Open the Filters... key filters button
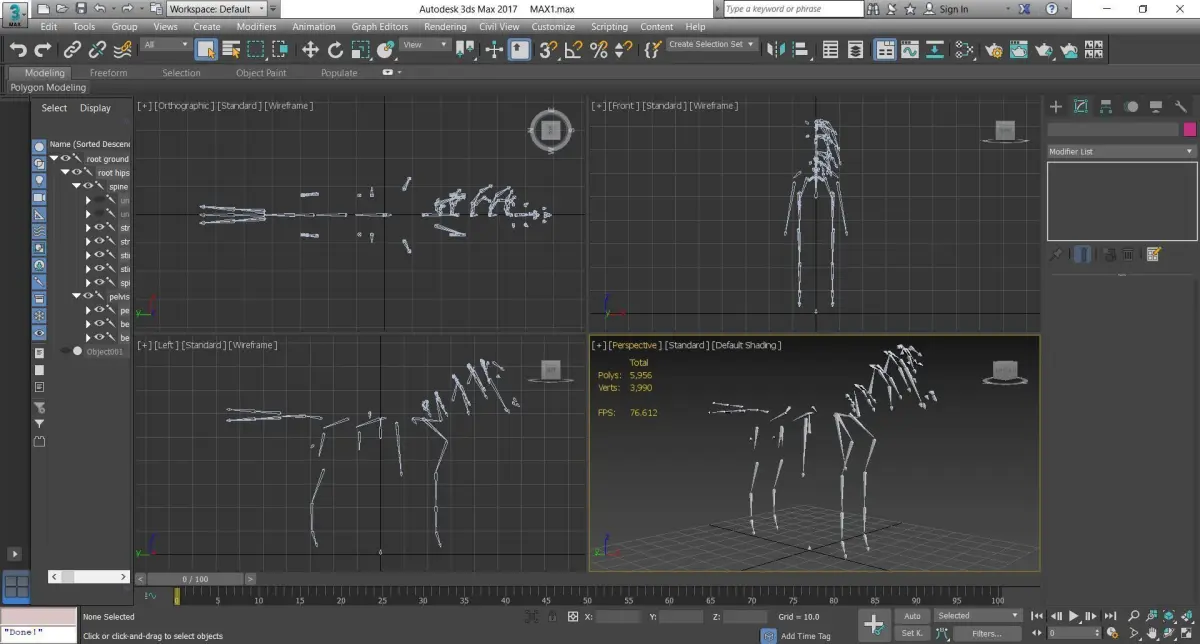This screenshot has width=1200, height=644. (x=986, y=633)
